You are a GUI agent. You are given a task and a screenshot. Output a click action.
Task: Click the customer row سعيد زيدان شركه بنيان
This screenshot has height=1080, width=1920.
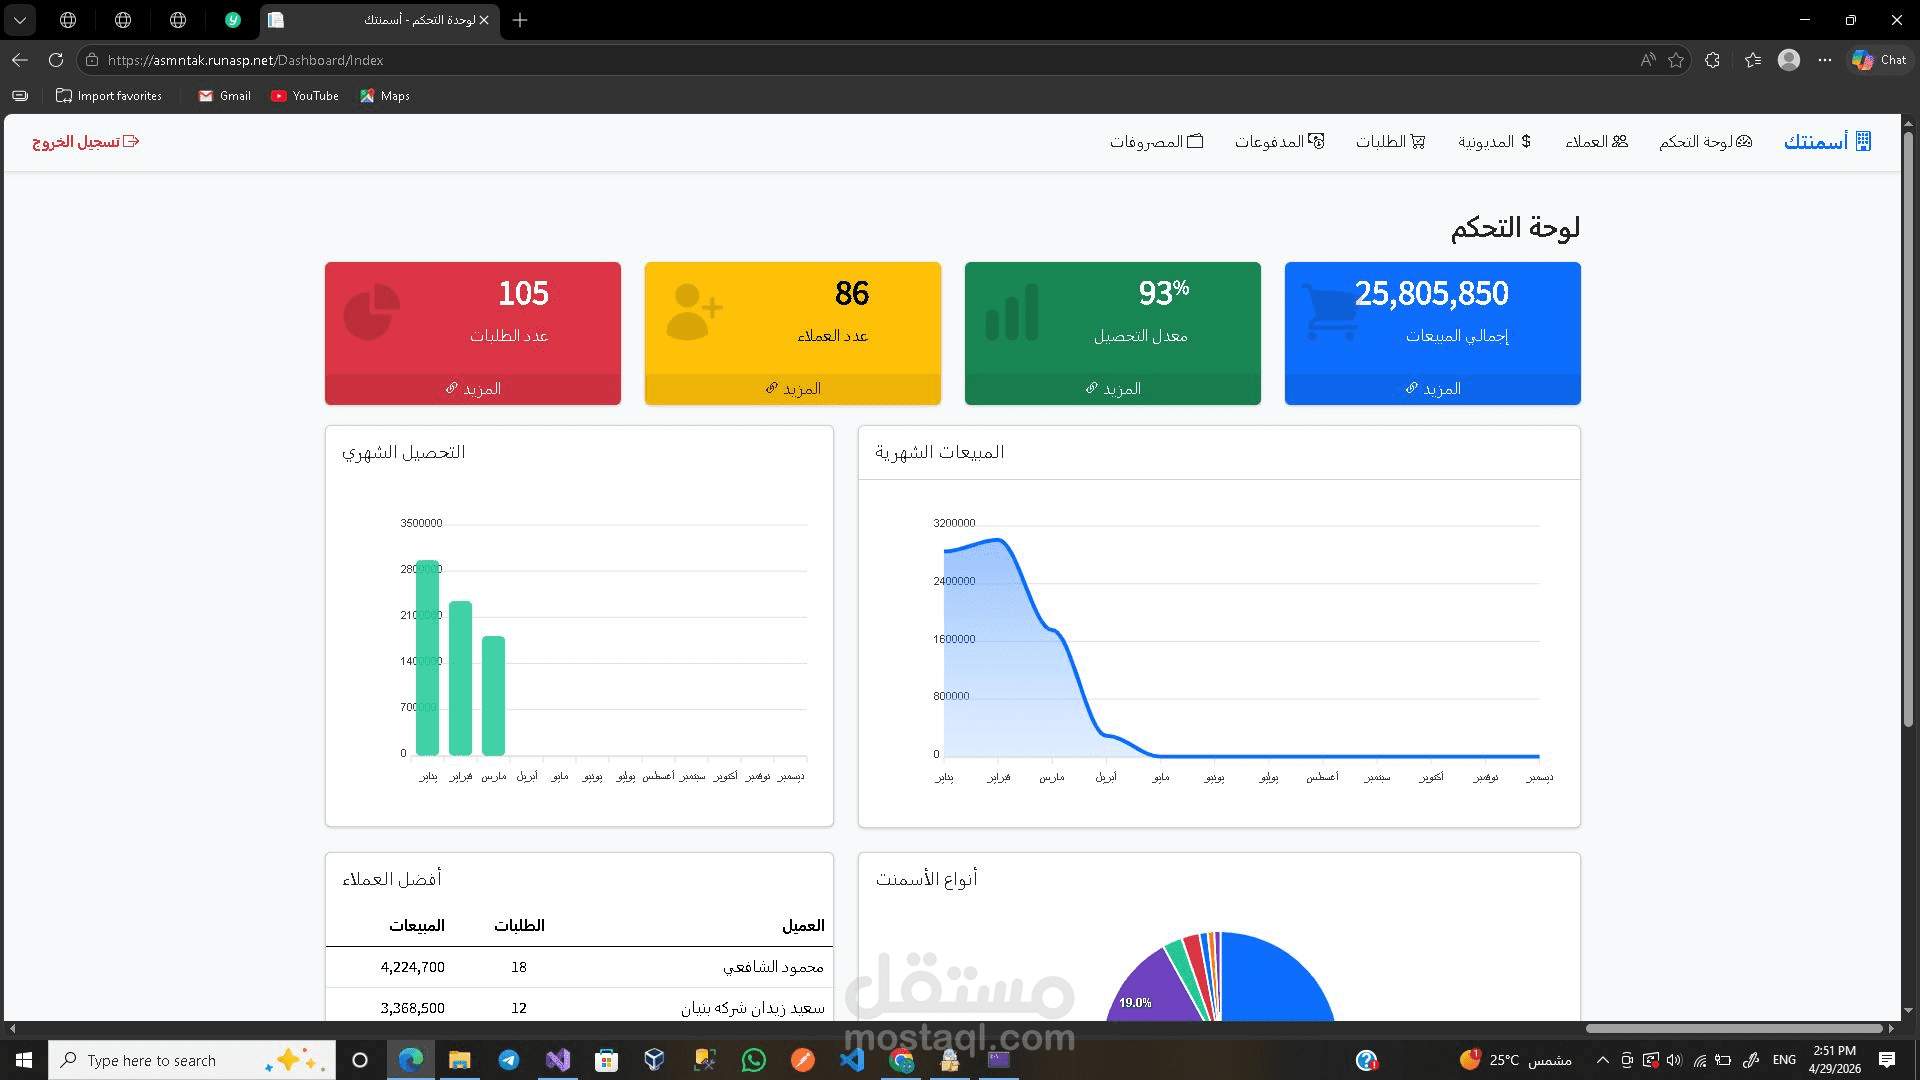[579, 1008]
